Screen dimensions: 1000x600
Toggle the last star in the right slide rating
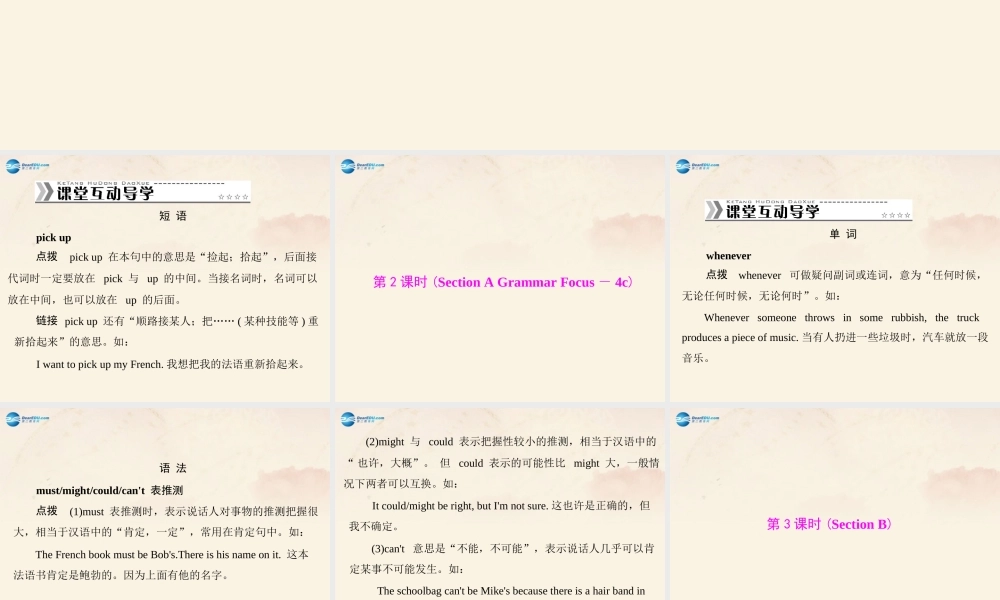click(x=909, y=214)
